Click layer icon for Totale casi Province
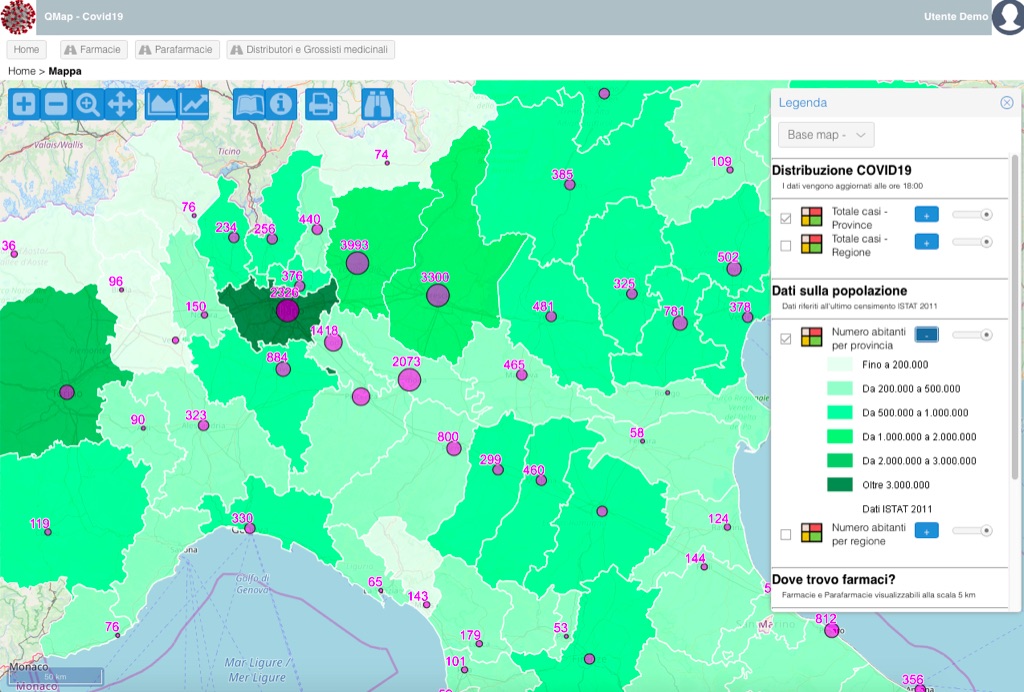 pyautogui.click(x=812, y=217)
